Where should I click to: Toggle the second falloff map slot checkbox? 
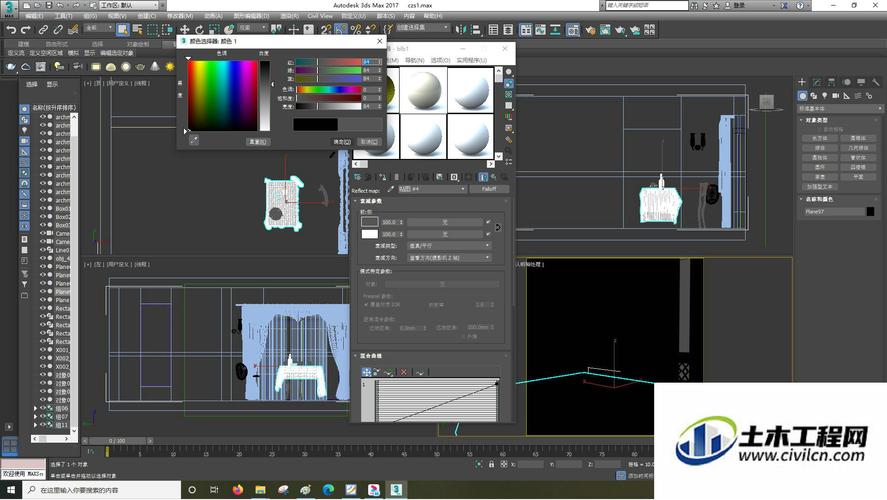[x=488, y=233]
